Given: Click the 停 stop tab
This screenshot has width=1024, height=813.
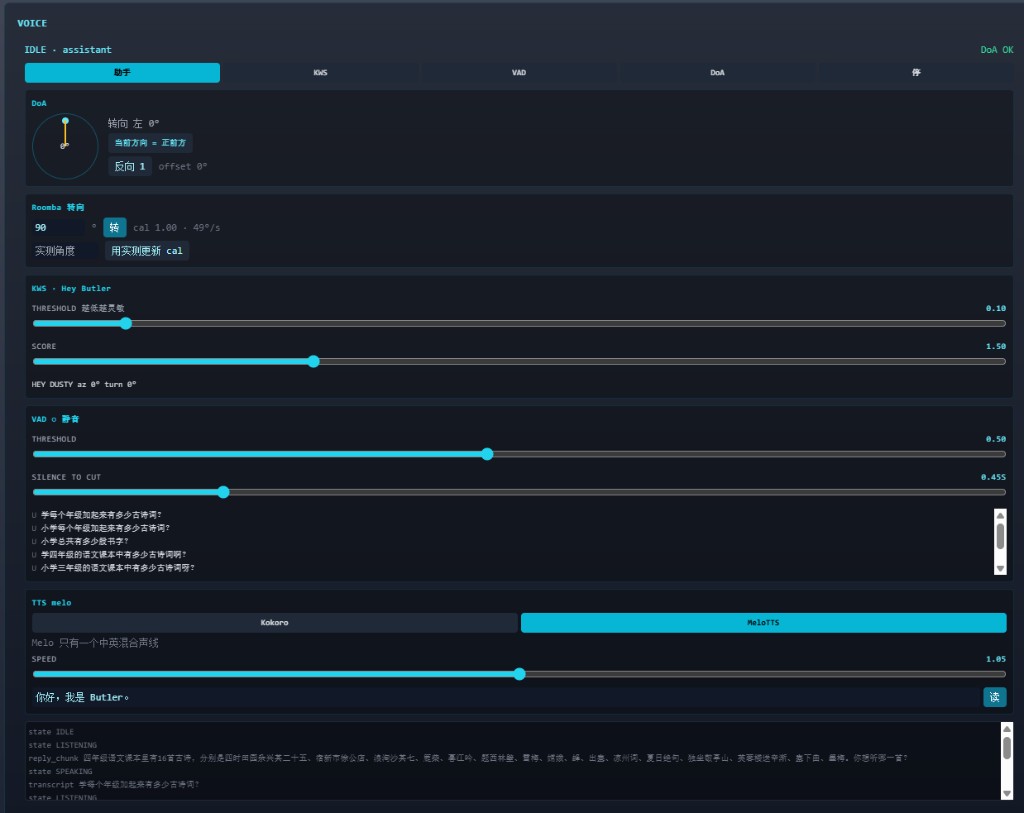Looking at the screenshot, I should point(916,72).
